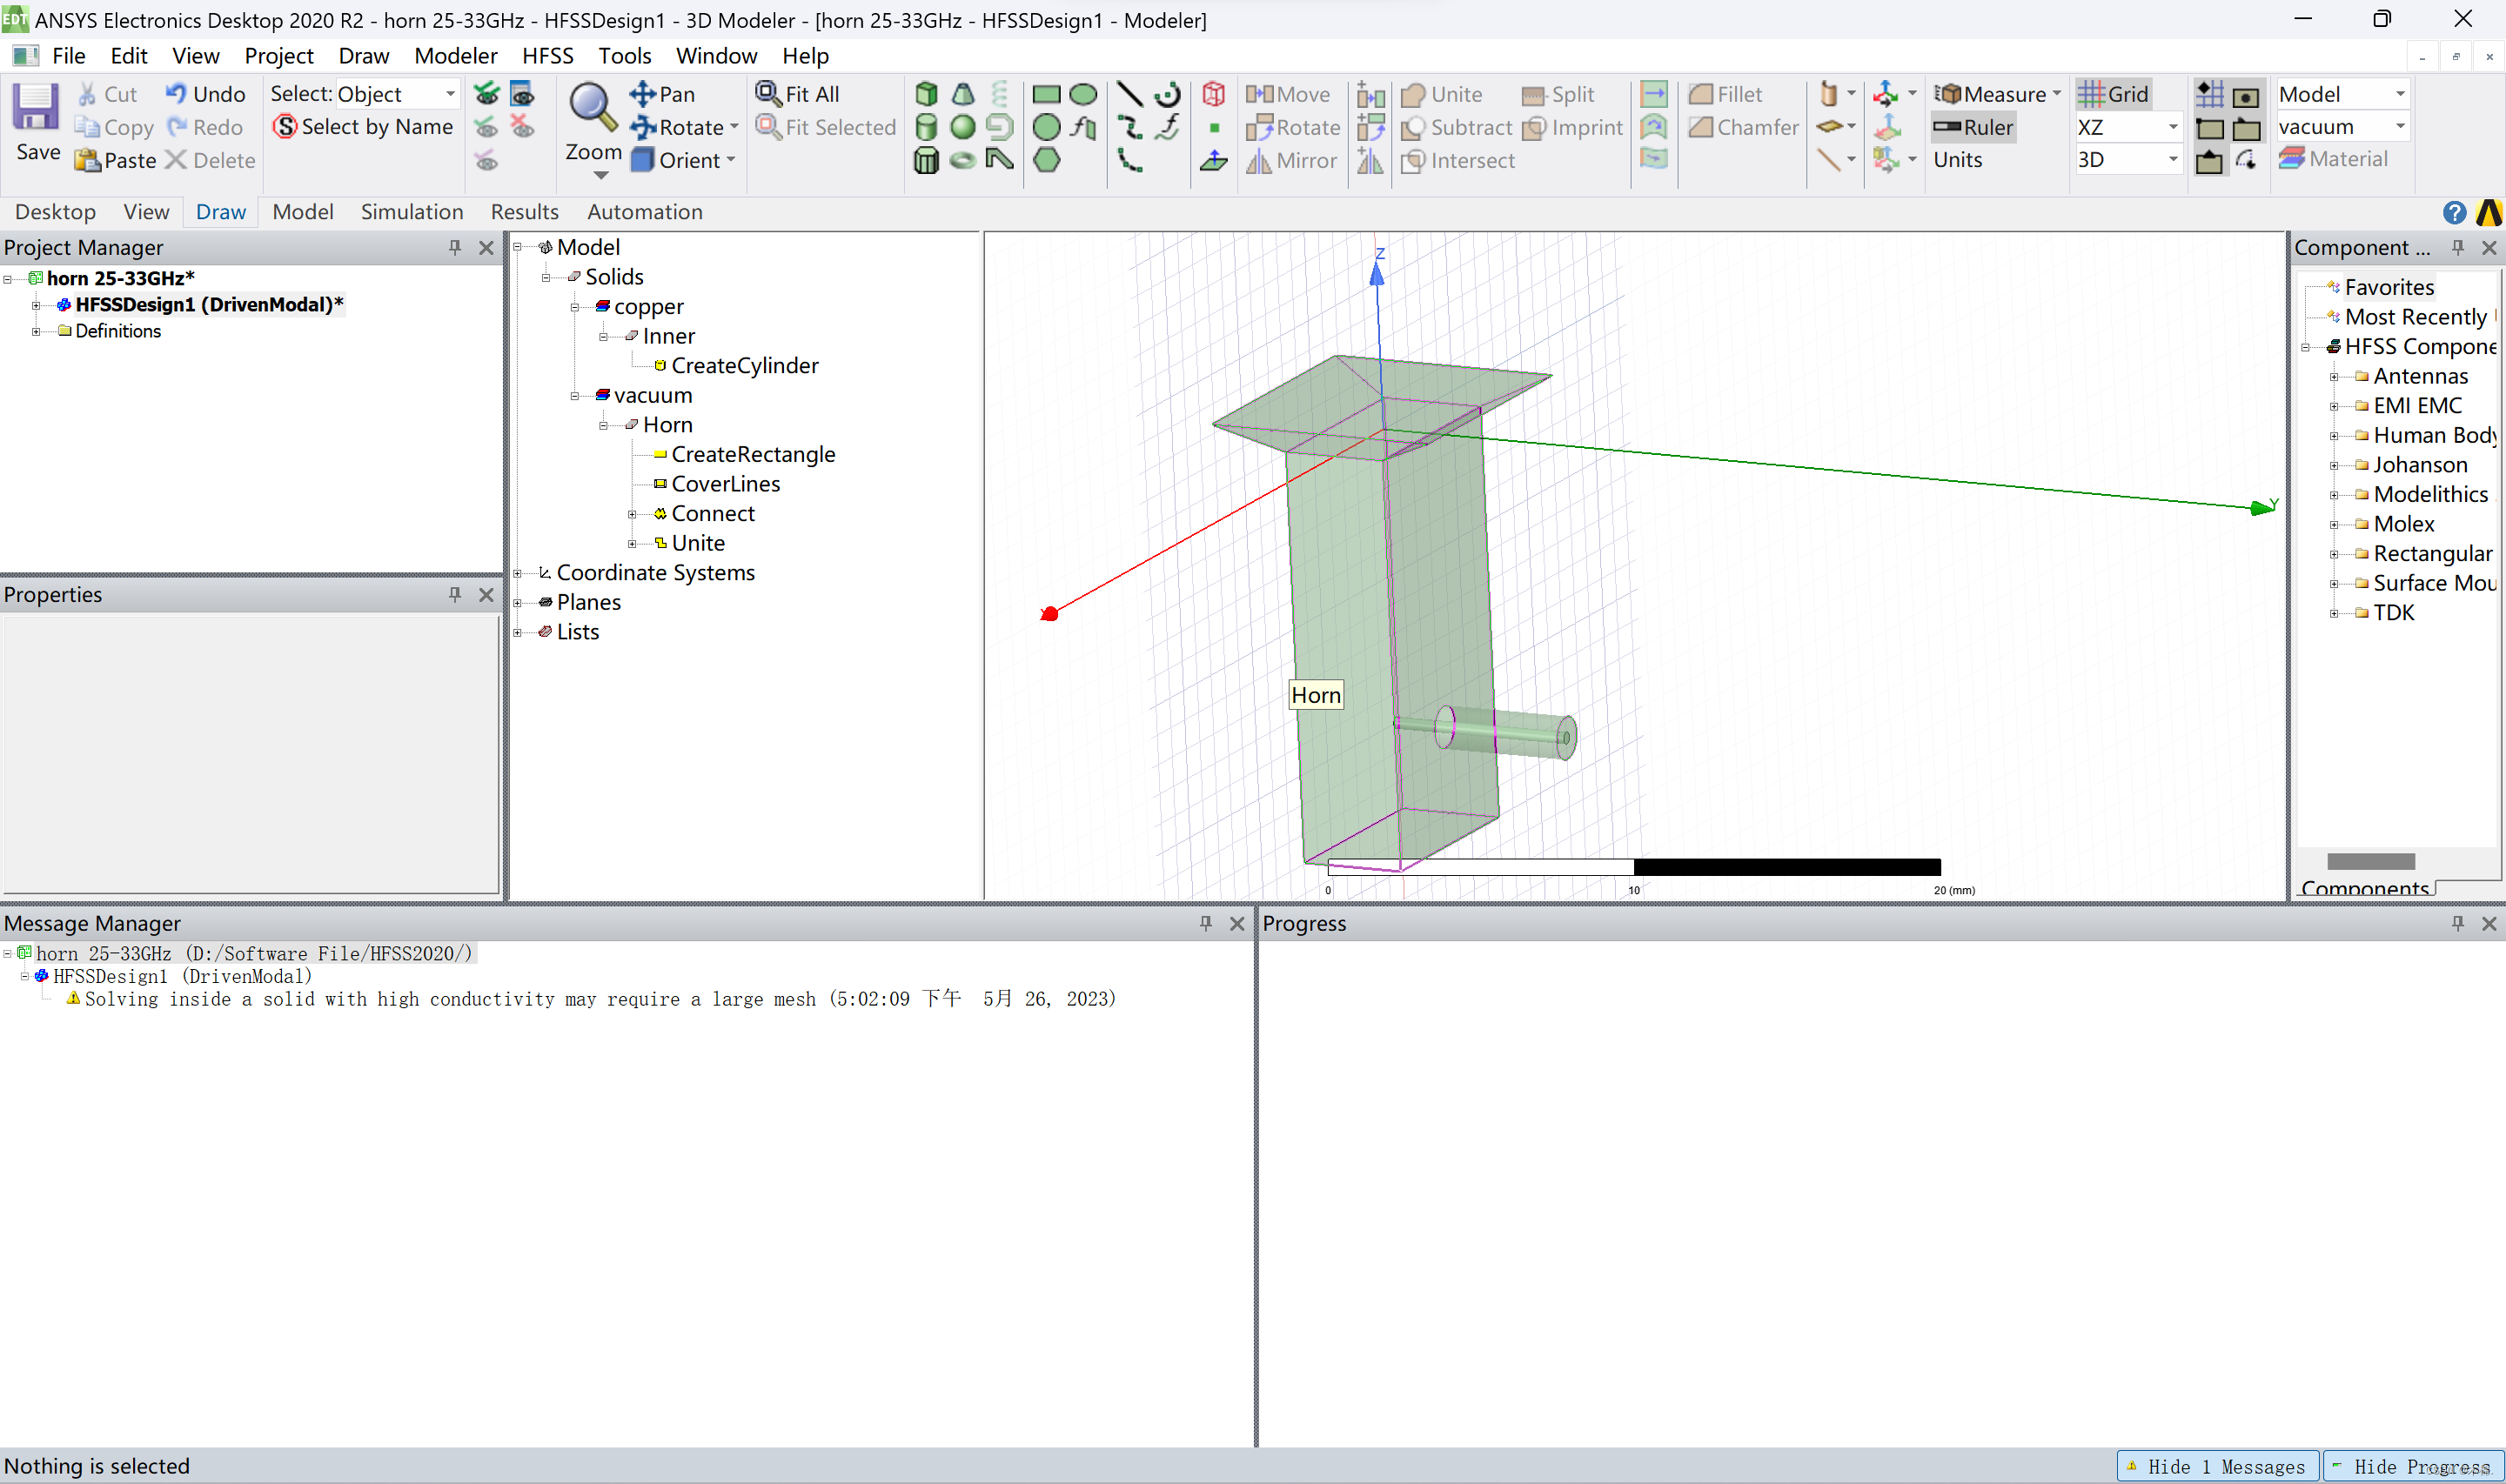Select the CoverLines tree item
Screen dimensions: 2506x1484
click(x=725, y=484)
